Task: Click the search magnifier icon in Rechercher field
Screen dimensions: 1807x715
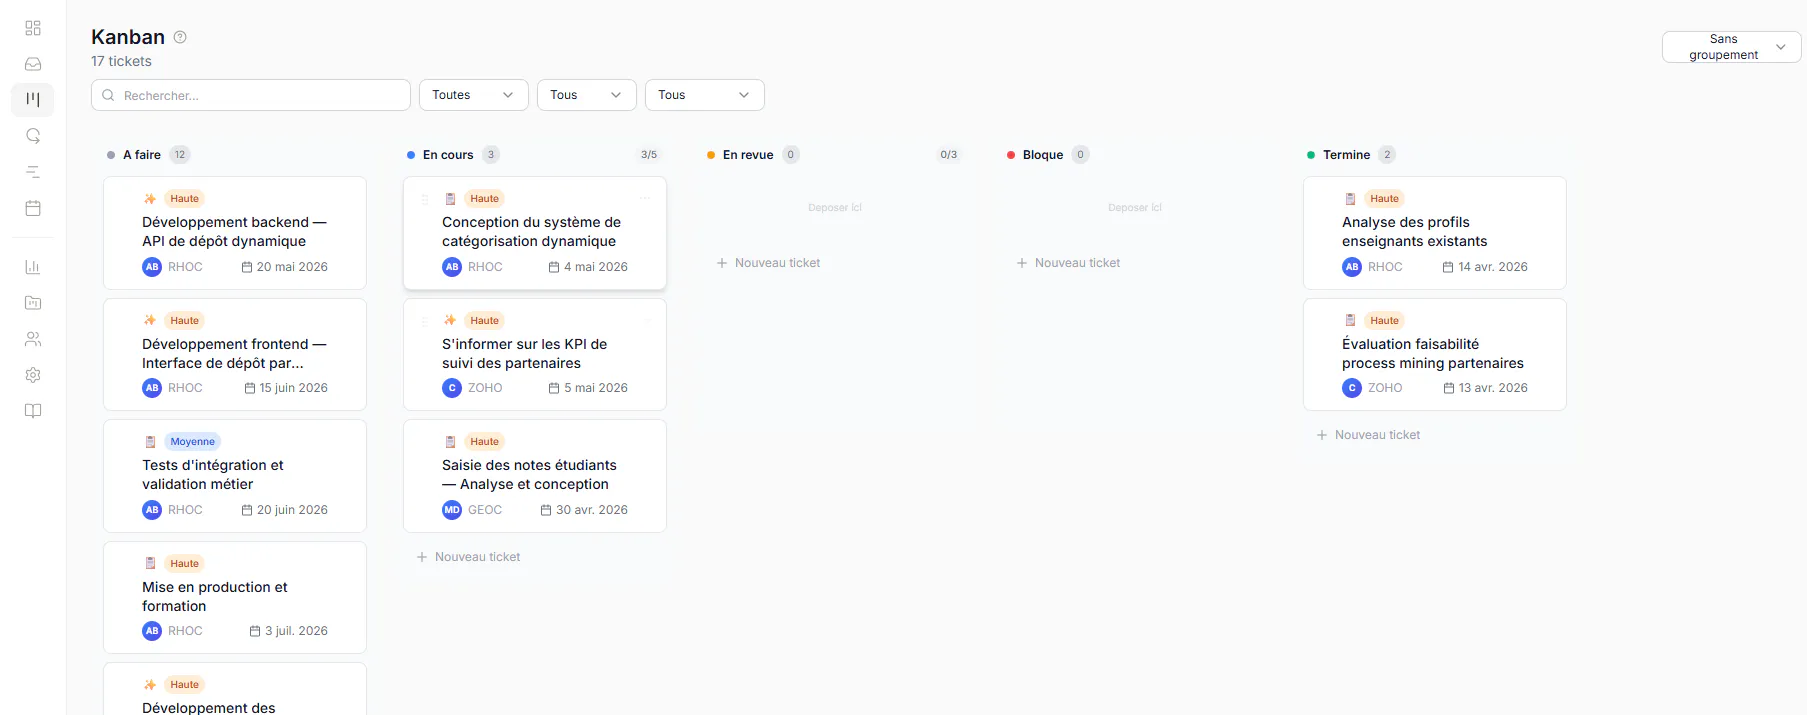Action: tap(108, 95)
